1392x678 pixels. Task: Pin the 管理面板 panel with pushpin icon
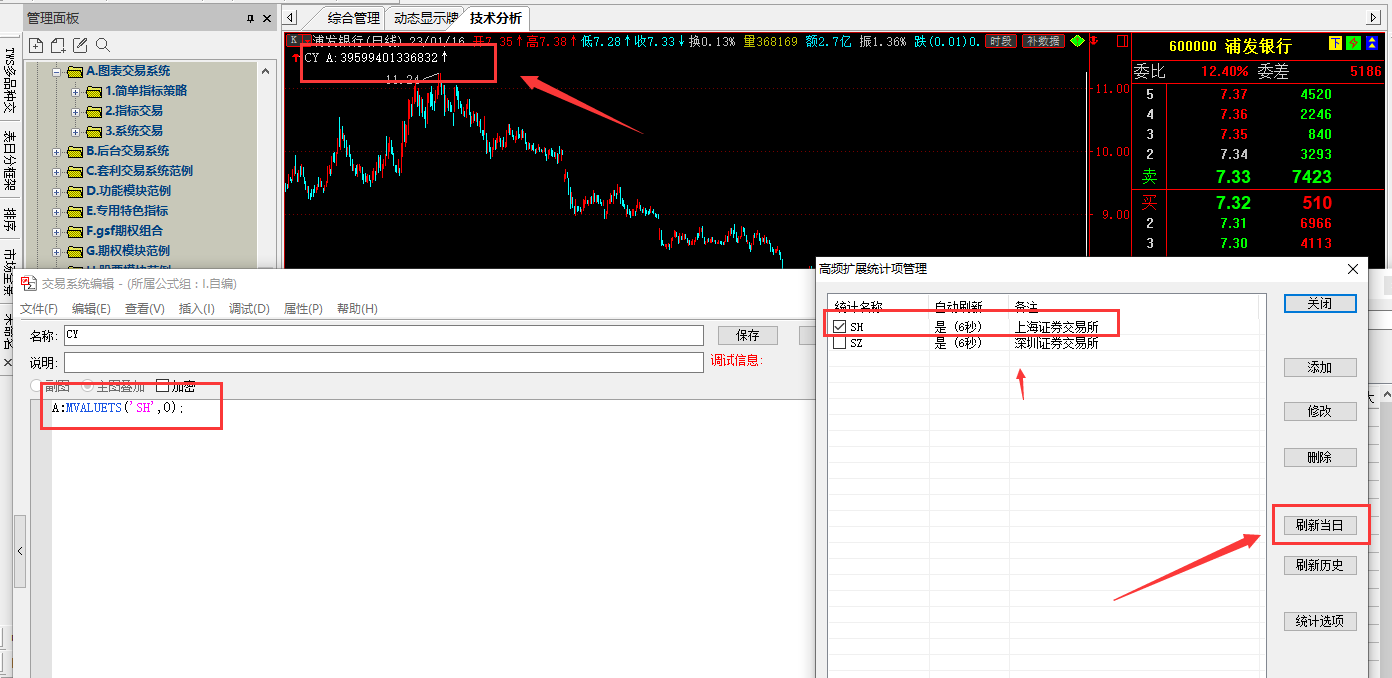250,18
